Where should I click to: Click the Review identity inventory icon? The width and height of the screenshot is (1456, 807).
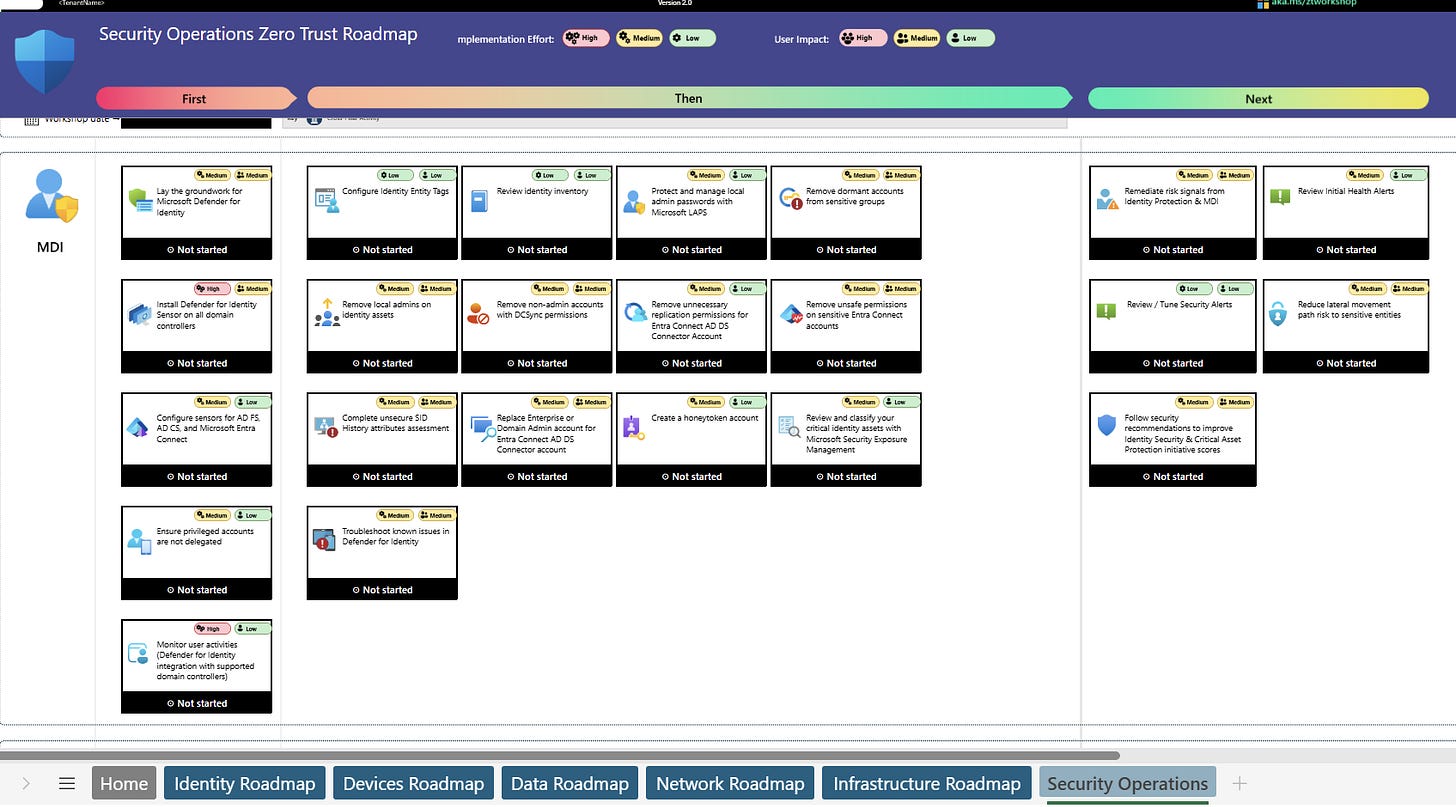click(480, 199)
